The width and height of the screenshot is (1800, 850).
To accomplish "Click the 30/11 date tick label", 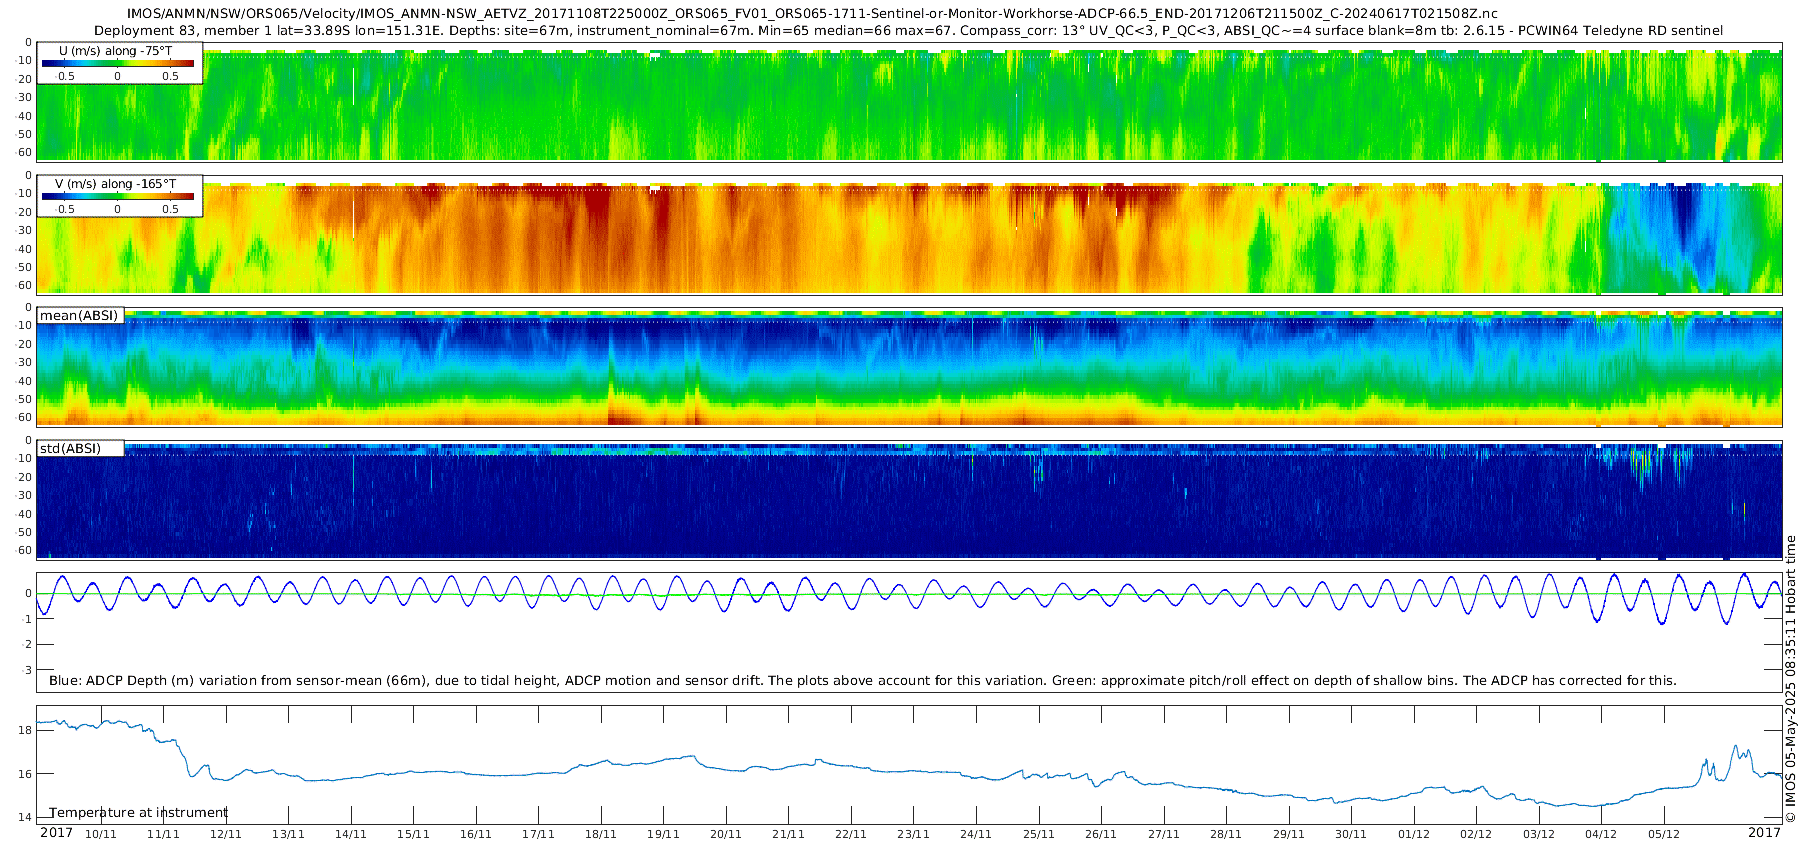I will (1351, 834).
